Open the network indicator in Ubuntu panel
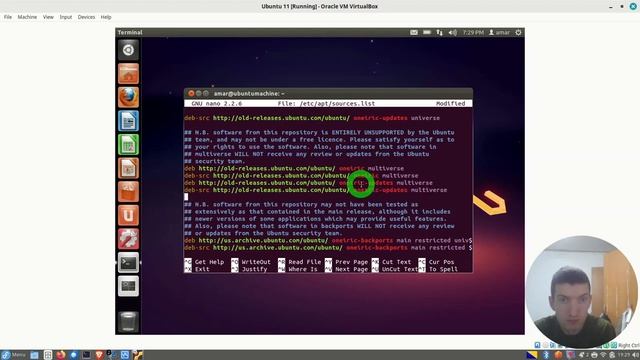Screen dimensions: 640x360 click(x=440, y=32)
